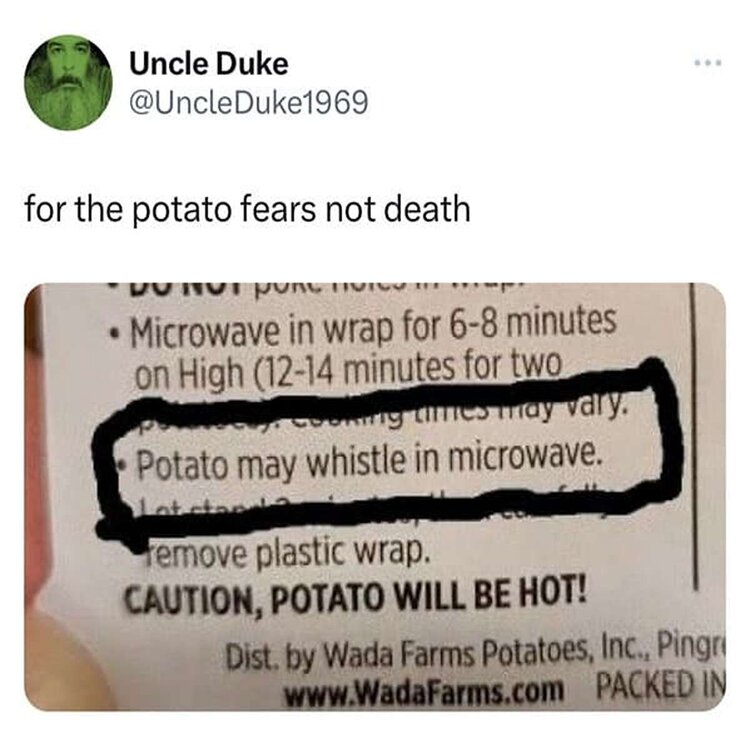Click the bullet before 'Microwave in wrap'

point(114,333)
